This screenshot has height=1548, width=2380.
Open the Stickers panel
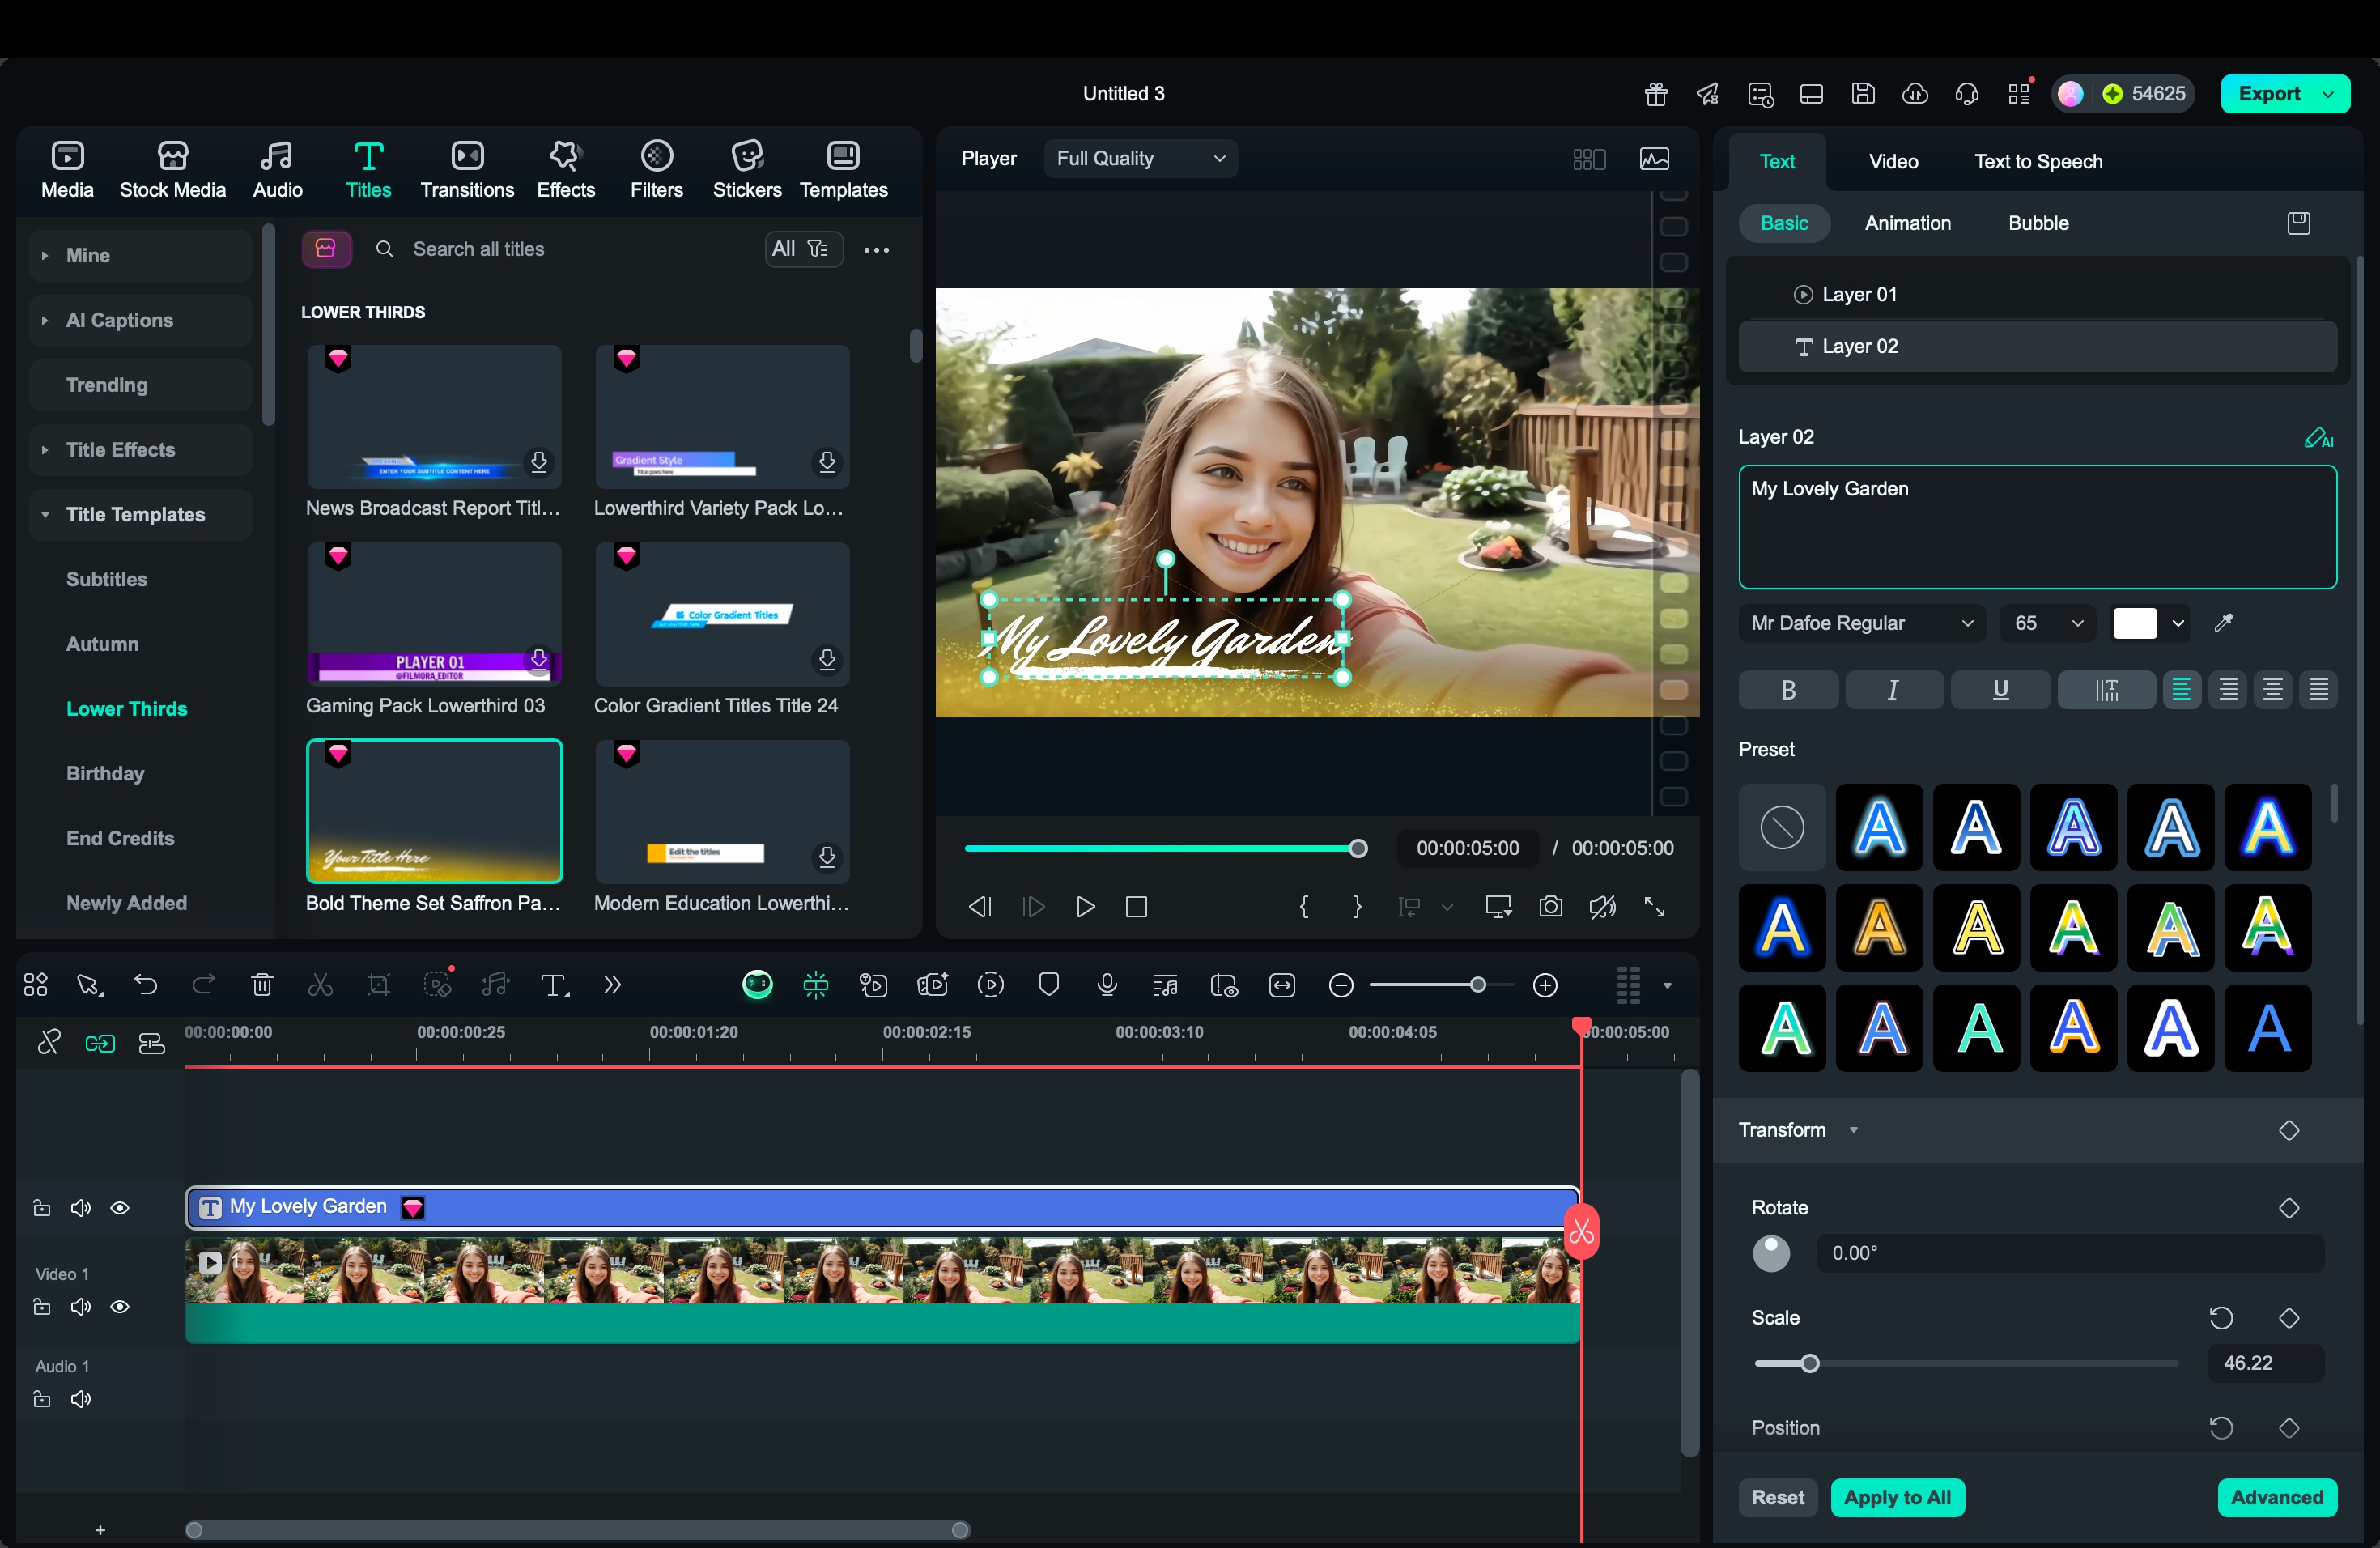pos(746,168)
